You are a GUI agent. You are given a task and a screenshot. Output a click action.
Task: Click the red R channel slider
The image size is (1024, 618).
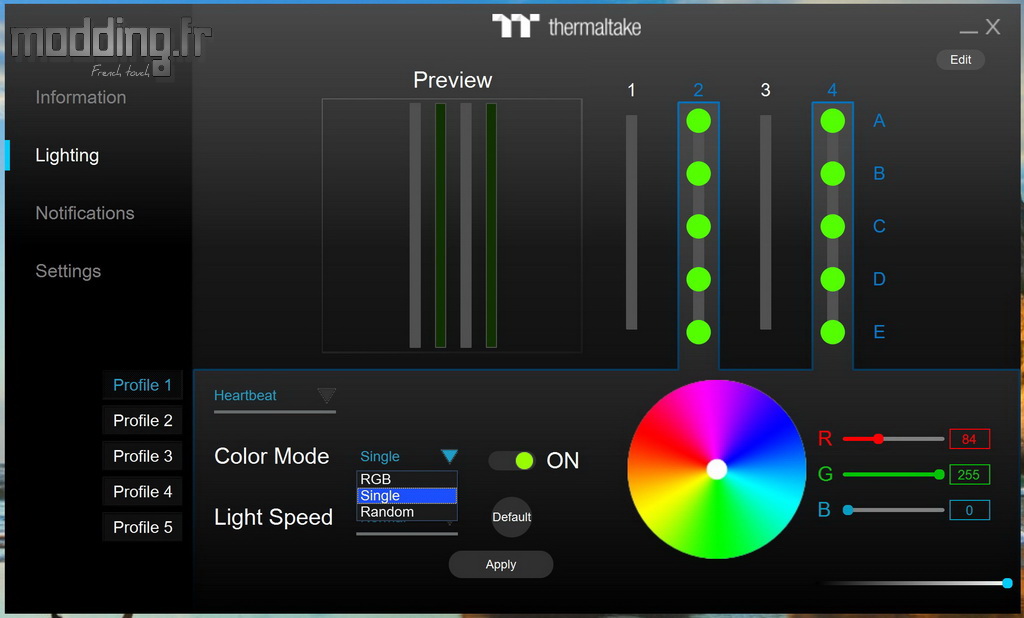click(x=893, y=439)
